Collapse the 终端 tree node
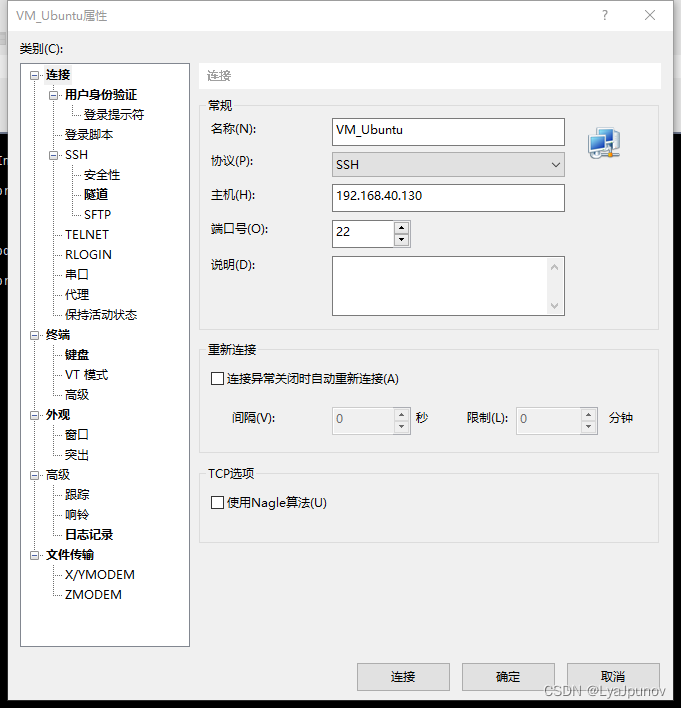This screenshot has height=708, width=681. pos(34,335)
